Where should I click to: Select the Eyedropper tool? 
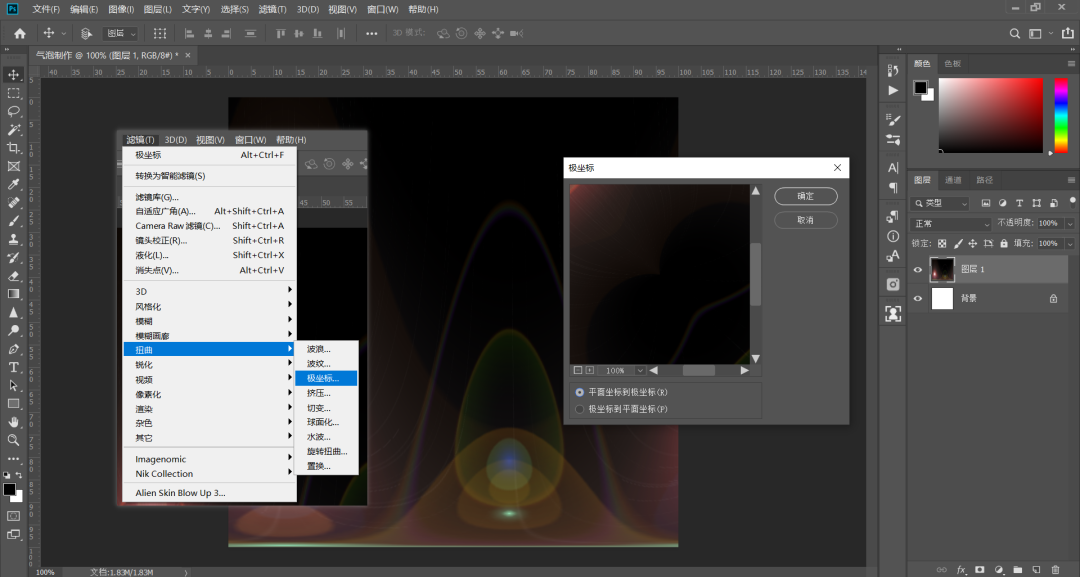[x=14, y=184]
